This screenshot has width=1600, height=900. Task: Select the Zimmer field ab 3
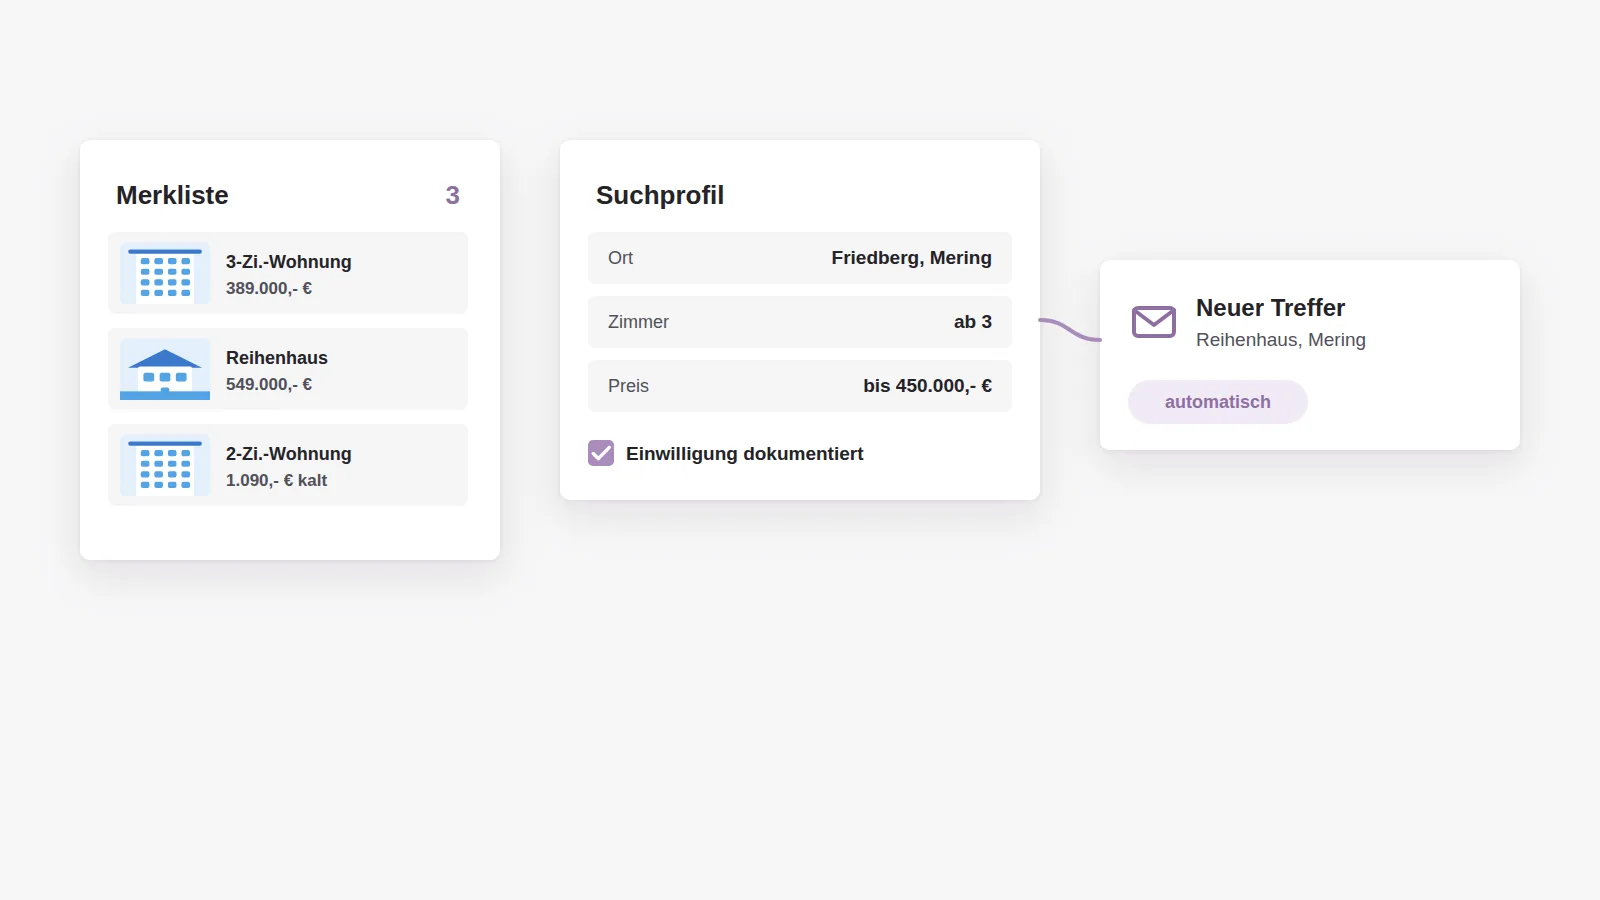pos(800,322)
